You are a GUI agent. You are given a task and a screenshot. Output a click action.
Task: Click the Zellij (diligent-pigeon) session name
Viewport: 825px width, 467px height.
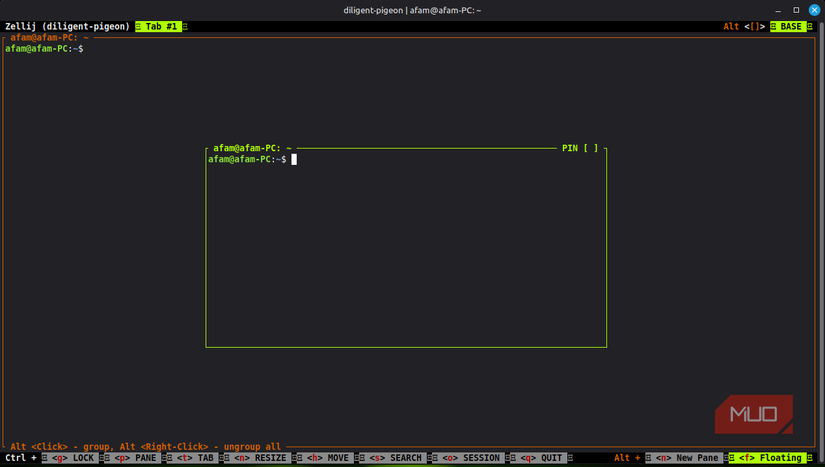(x=67, y=26)
